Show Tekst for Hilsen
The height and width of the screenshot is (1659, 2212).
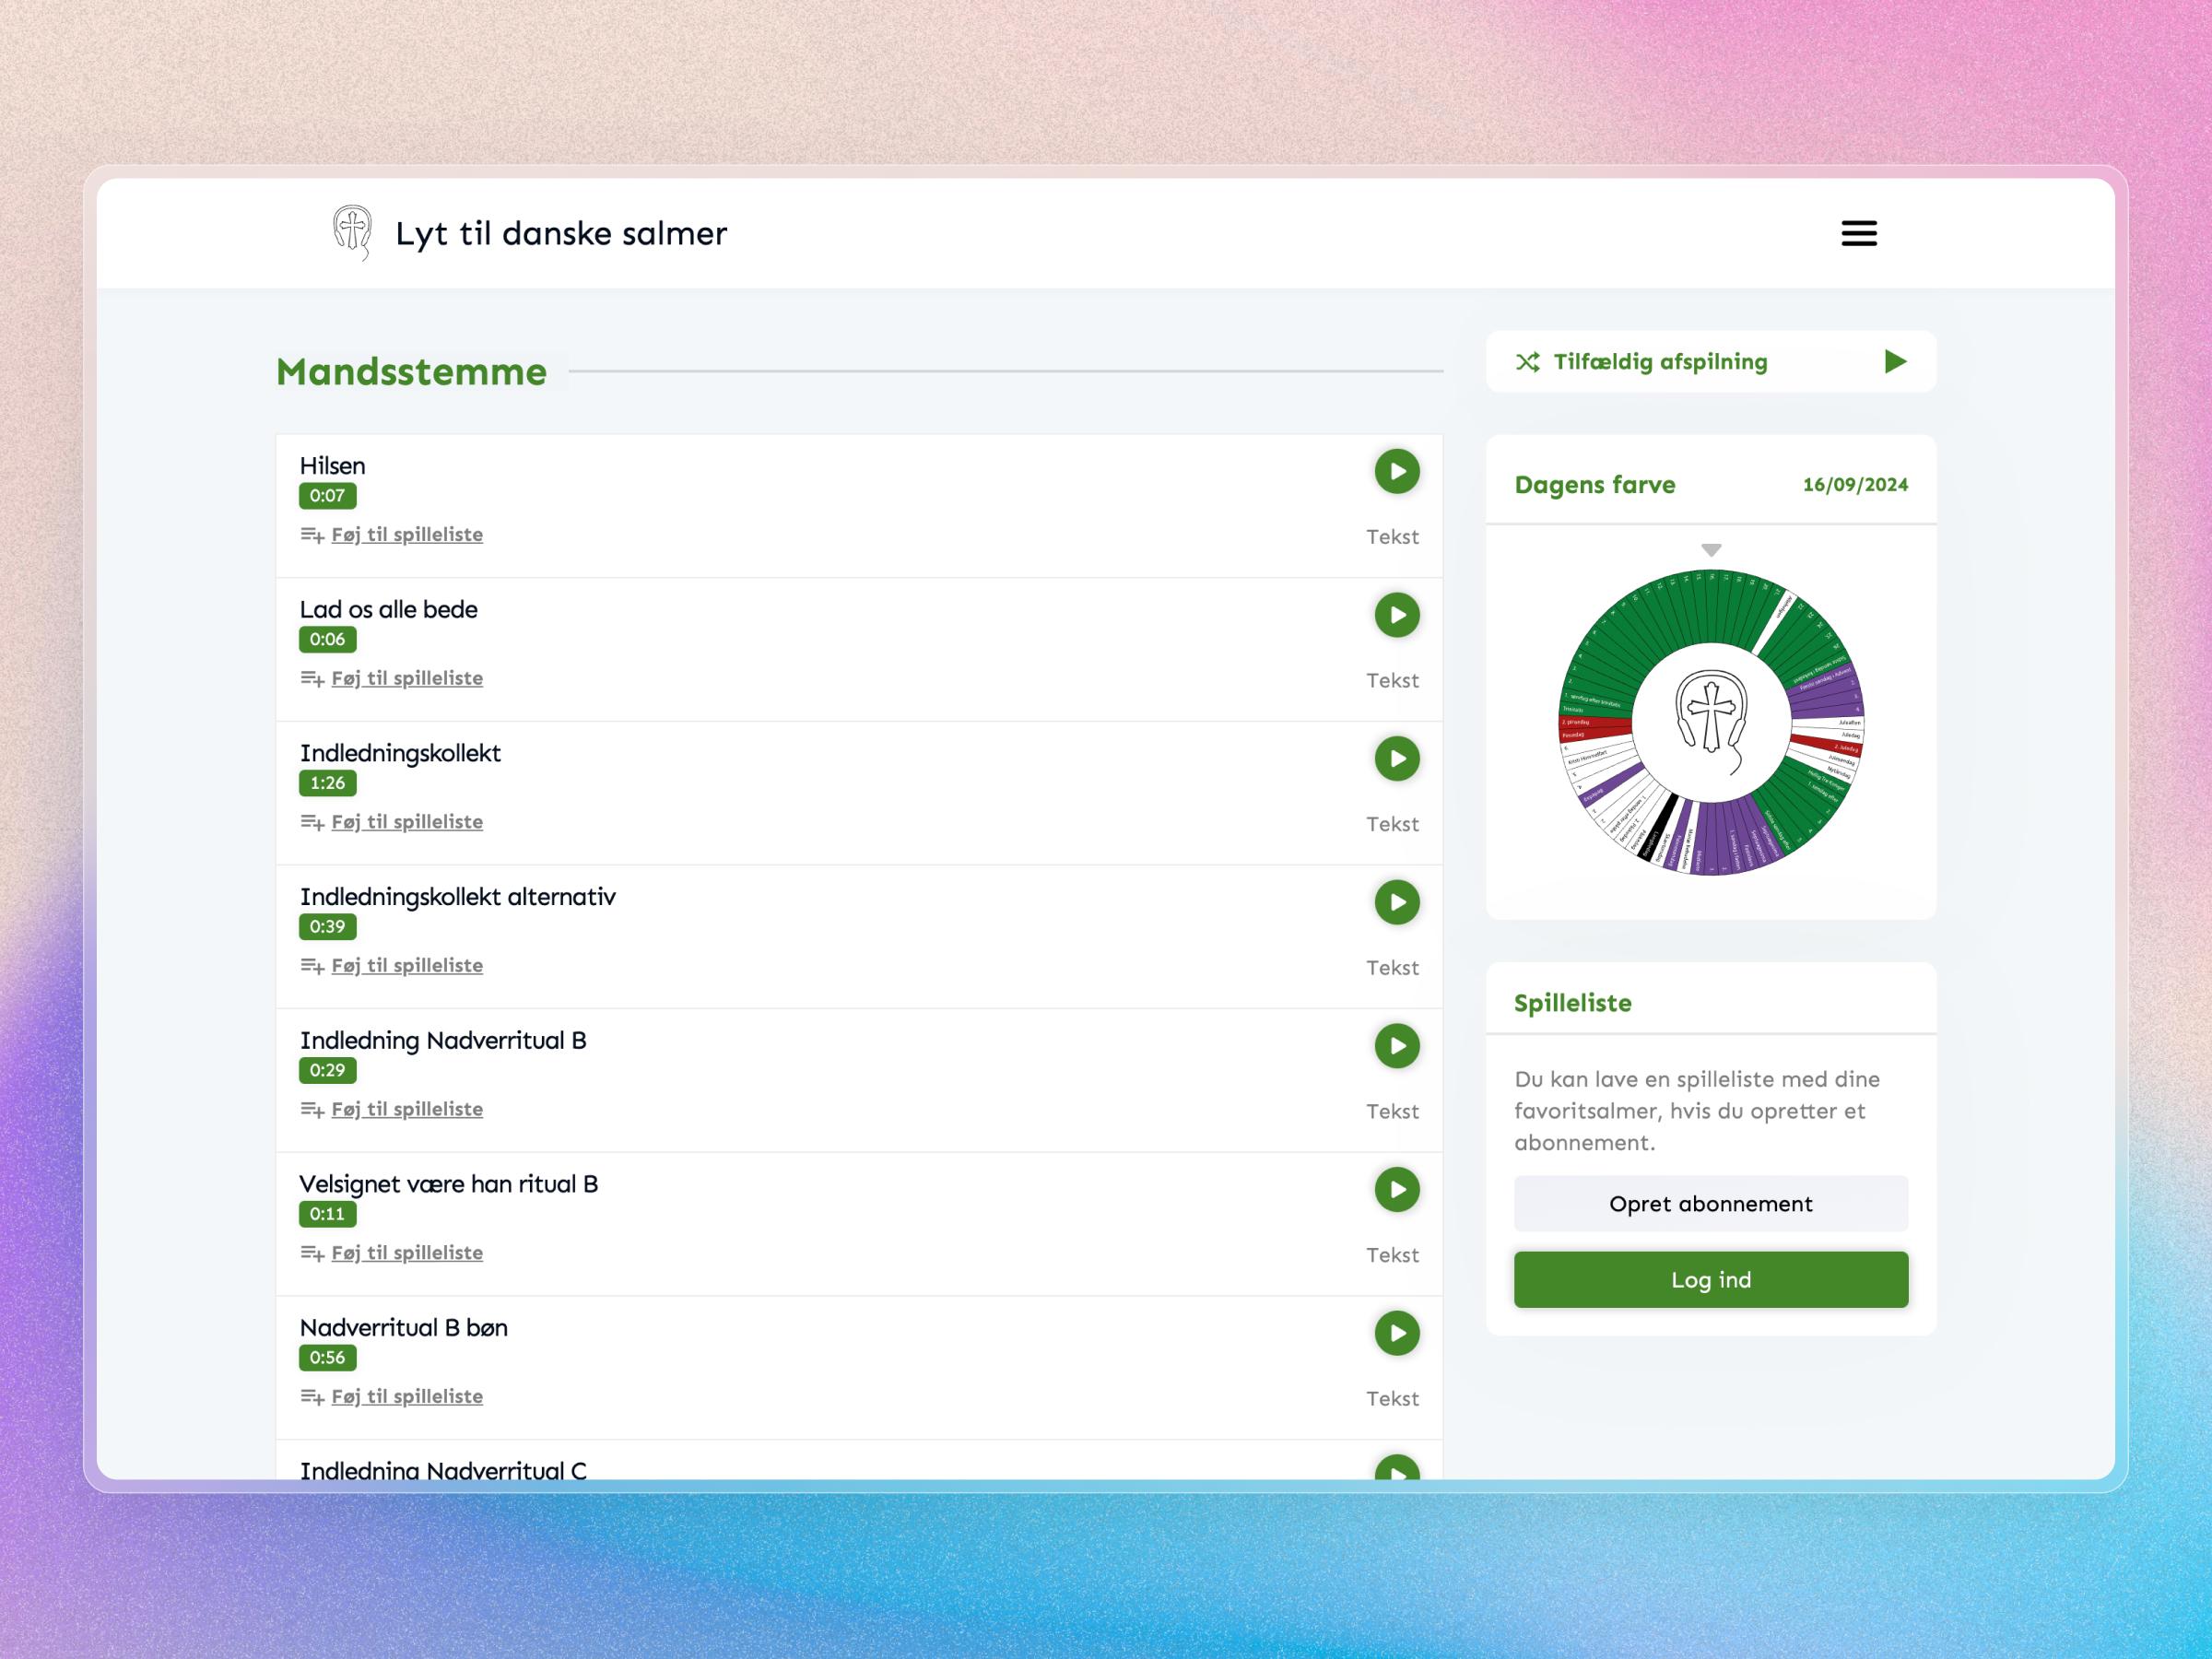[1393, 537]
